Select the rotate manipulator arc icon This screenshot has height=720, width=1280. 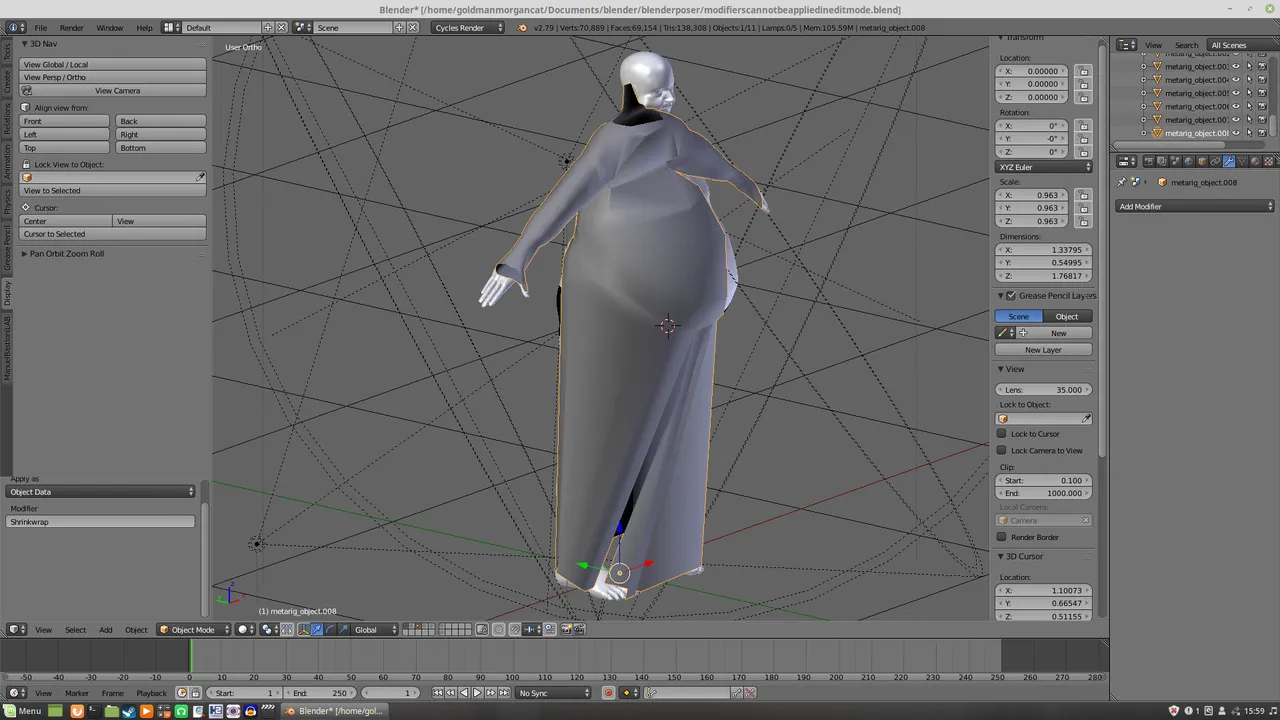[x=330, y=629]
